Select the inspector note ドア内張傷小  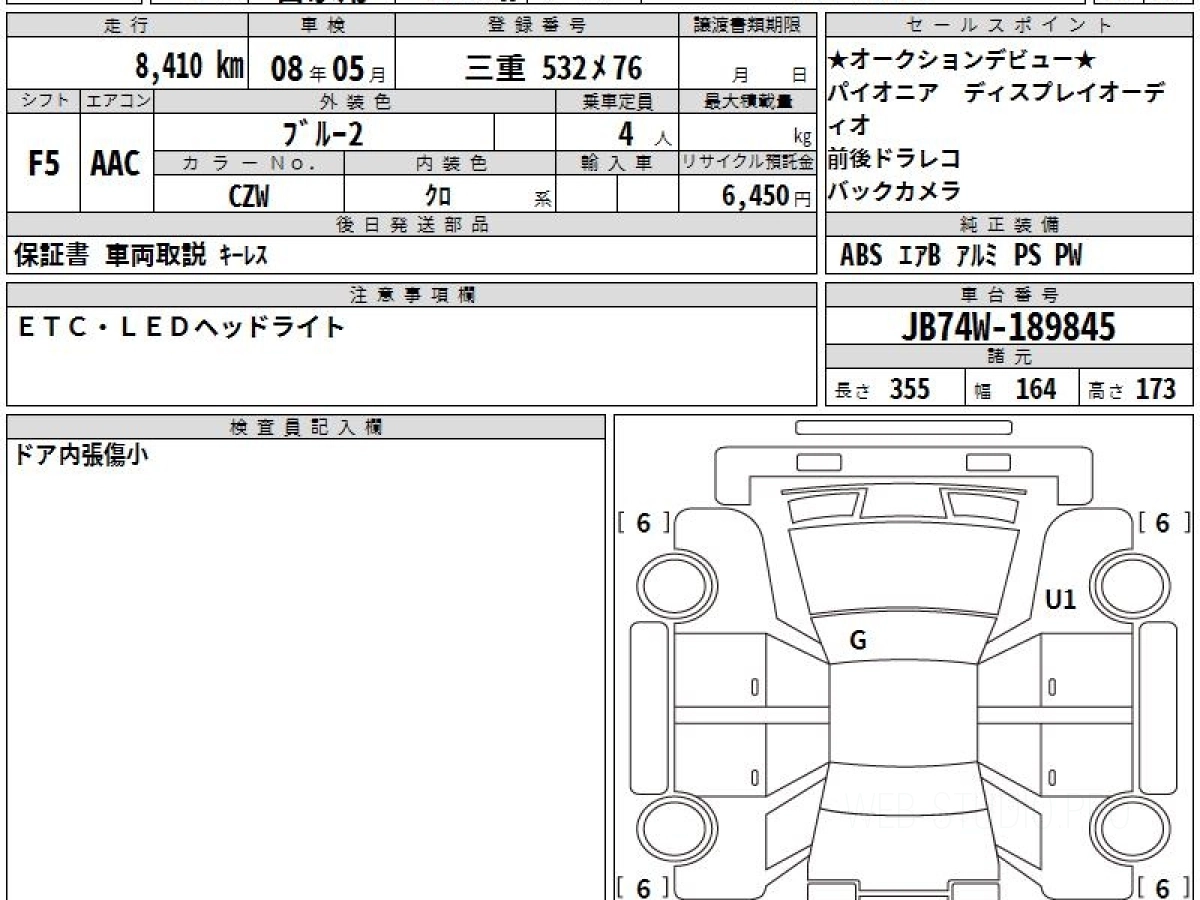coord(81,456)
